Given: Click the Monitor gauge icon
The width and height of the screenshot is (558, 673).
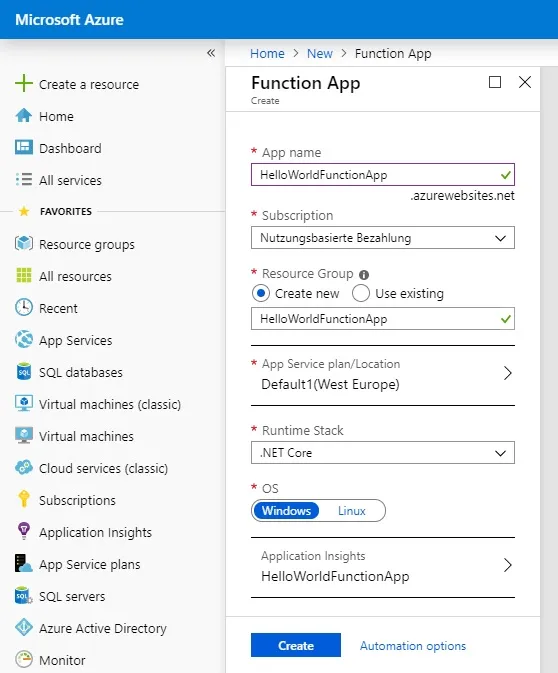Looking at the screenshot, I should (x=24, y=659).
